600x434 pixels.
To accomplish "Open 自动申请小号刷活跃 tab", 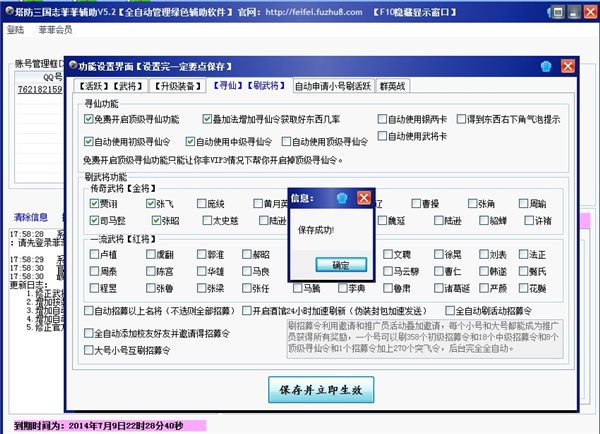I will click(x=333, y=86).
